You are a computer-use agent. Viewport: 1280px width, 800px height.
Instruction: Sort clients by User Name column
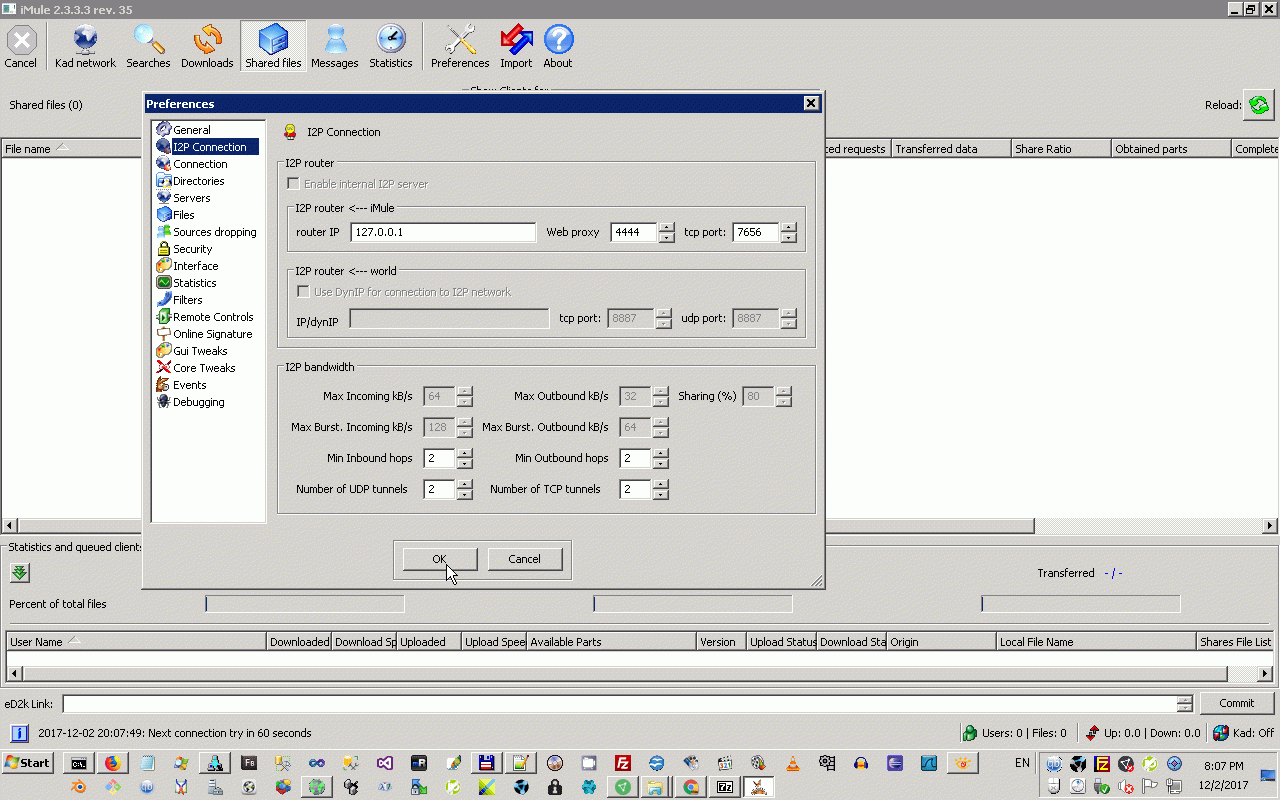(x=136, y=642)
